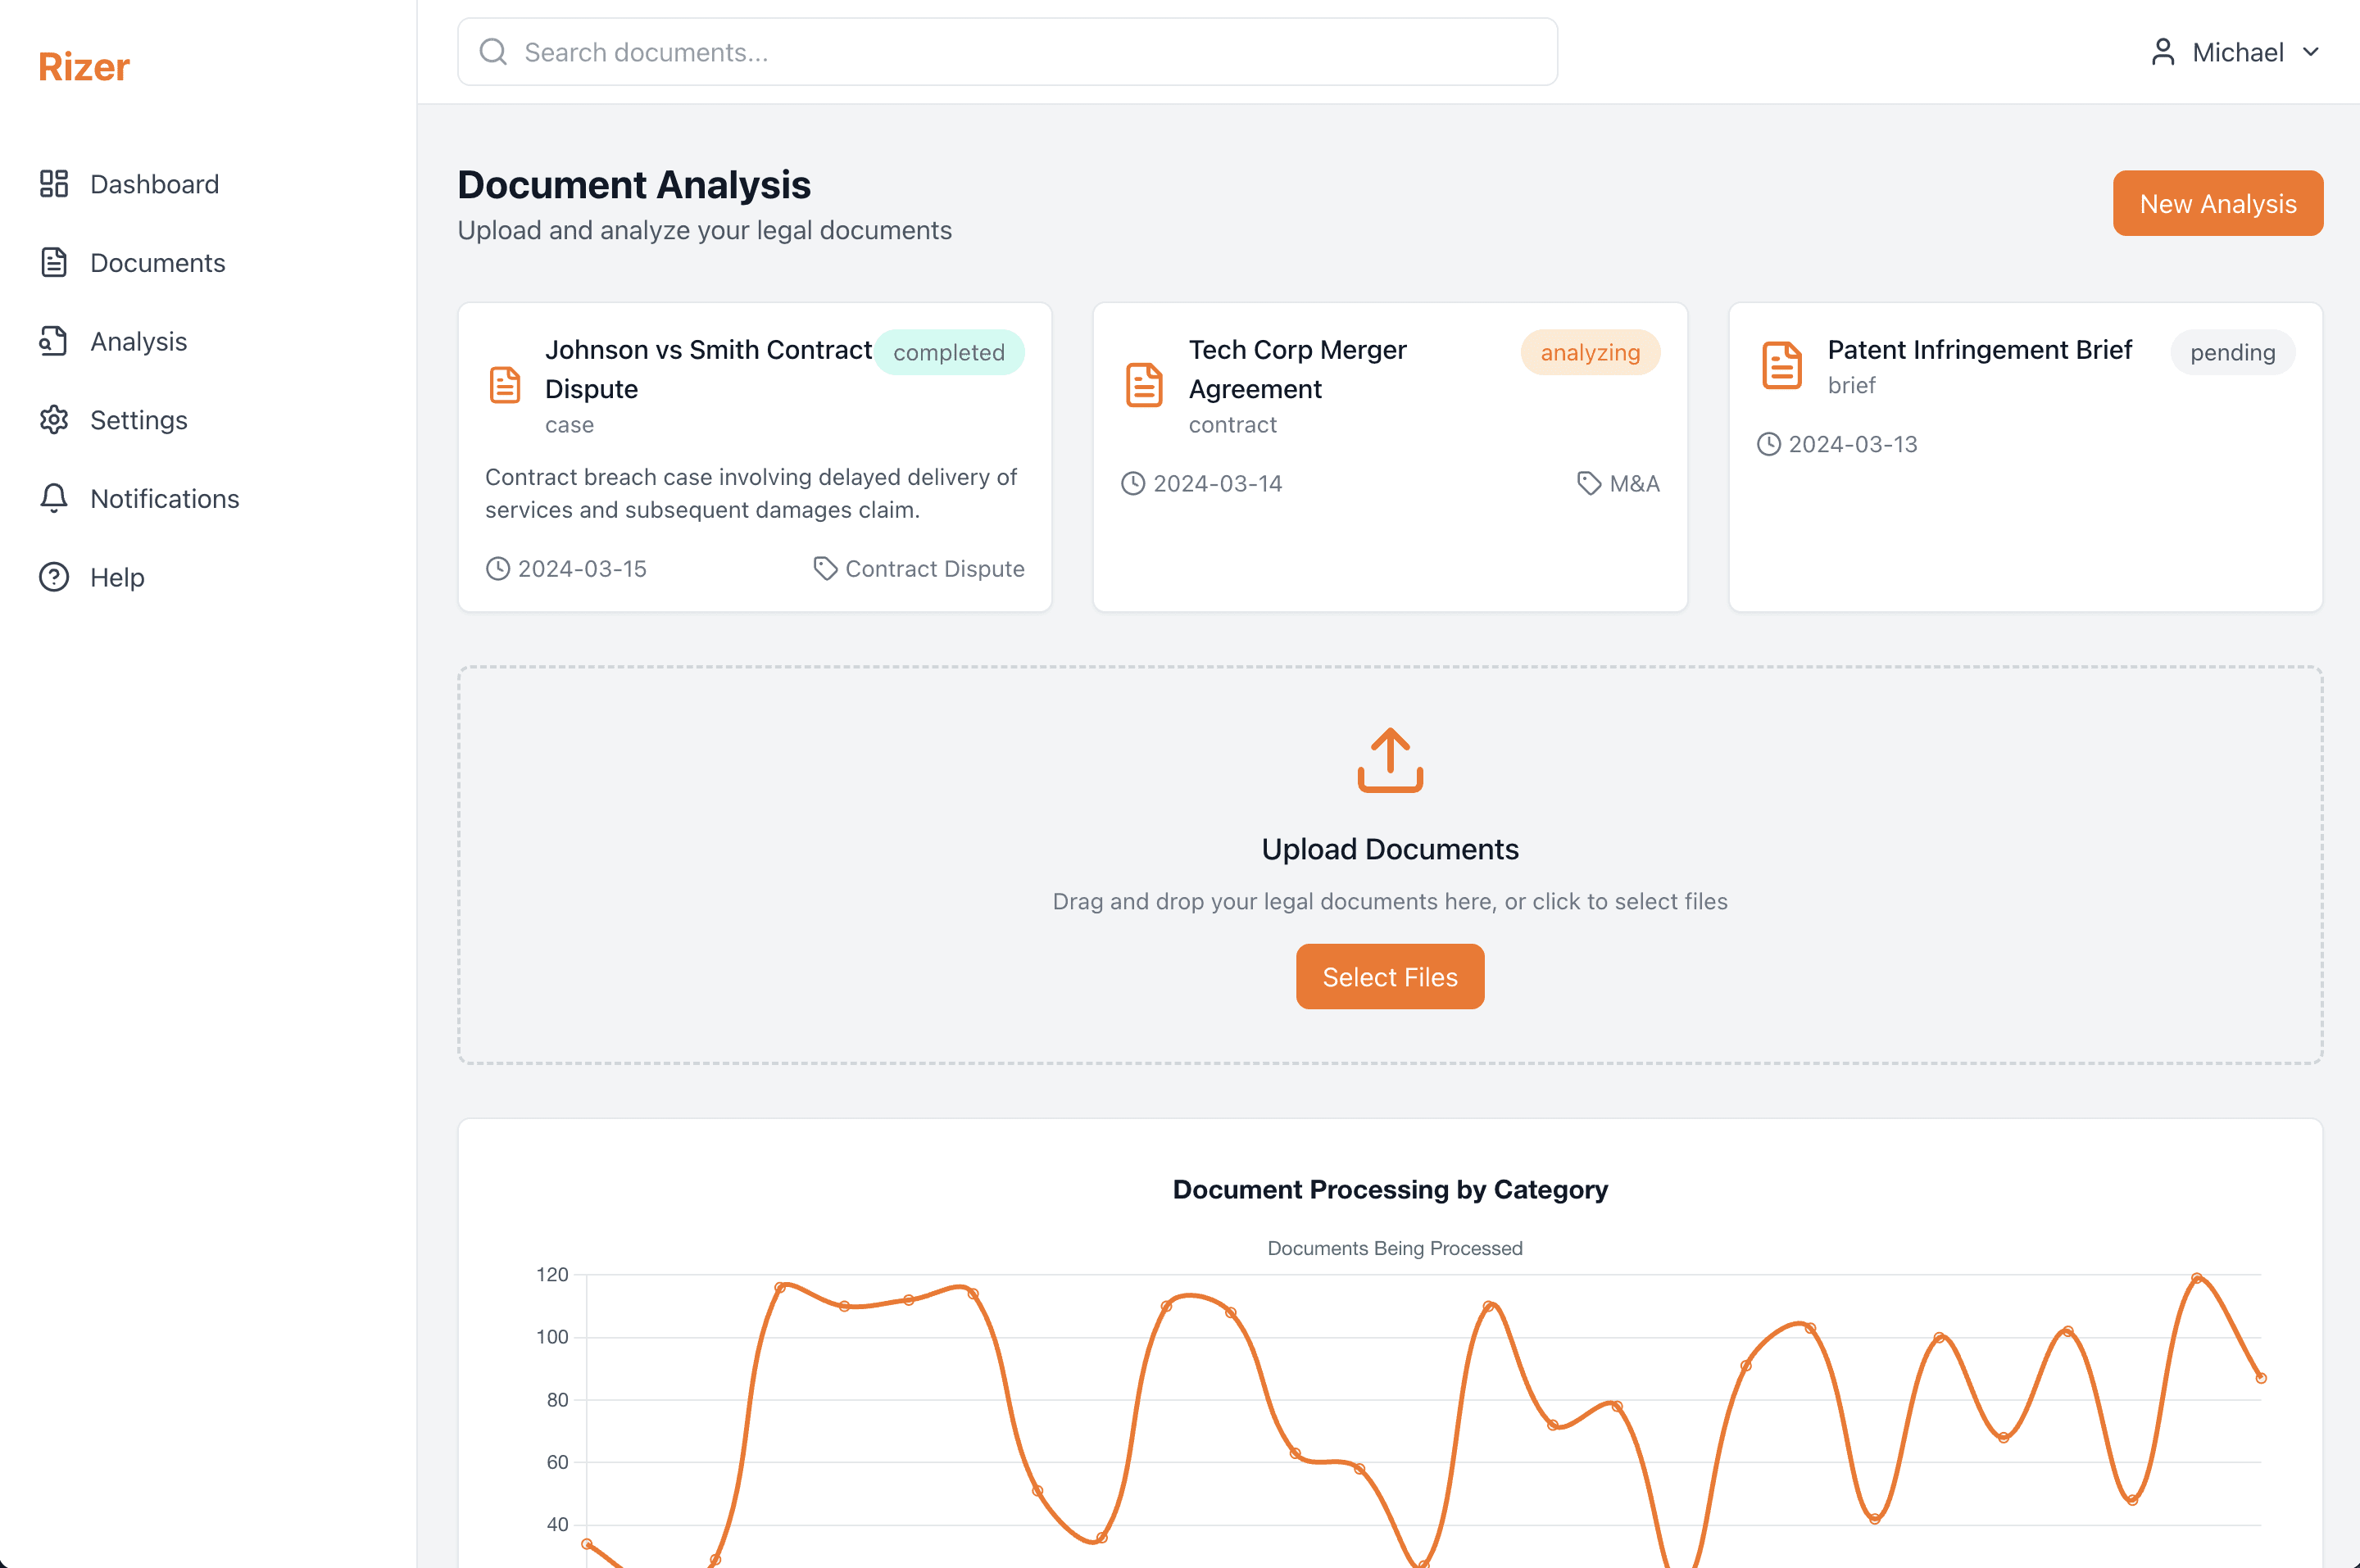Click the user profile icon beside Michael
Image resolution: width=2360 pixels, height=1568 pixels.
click(2163, 52)
